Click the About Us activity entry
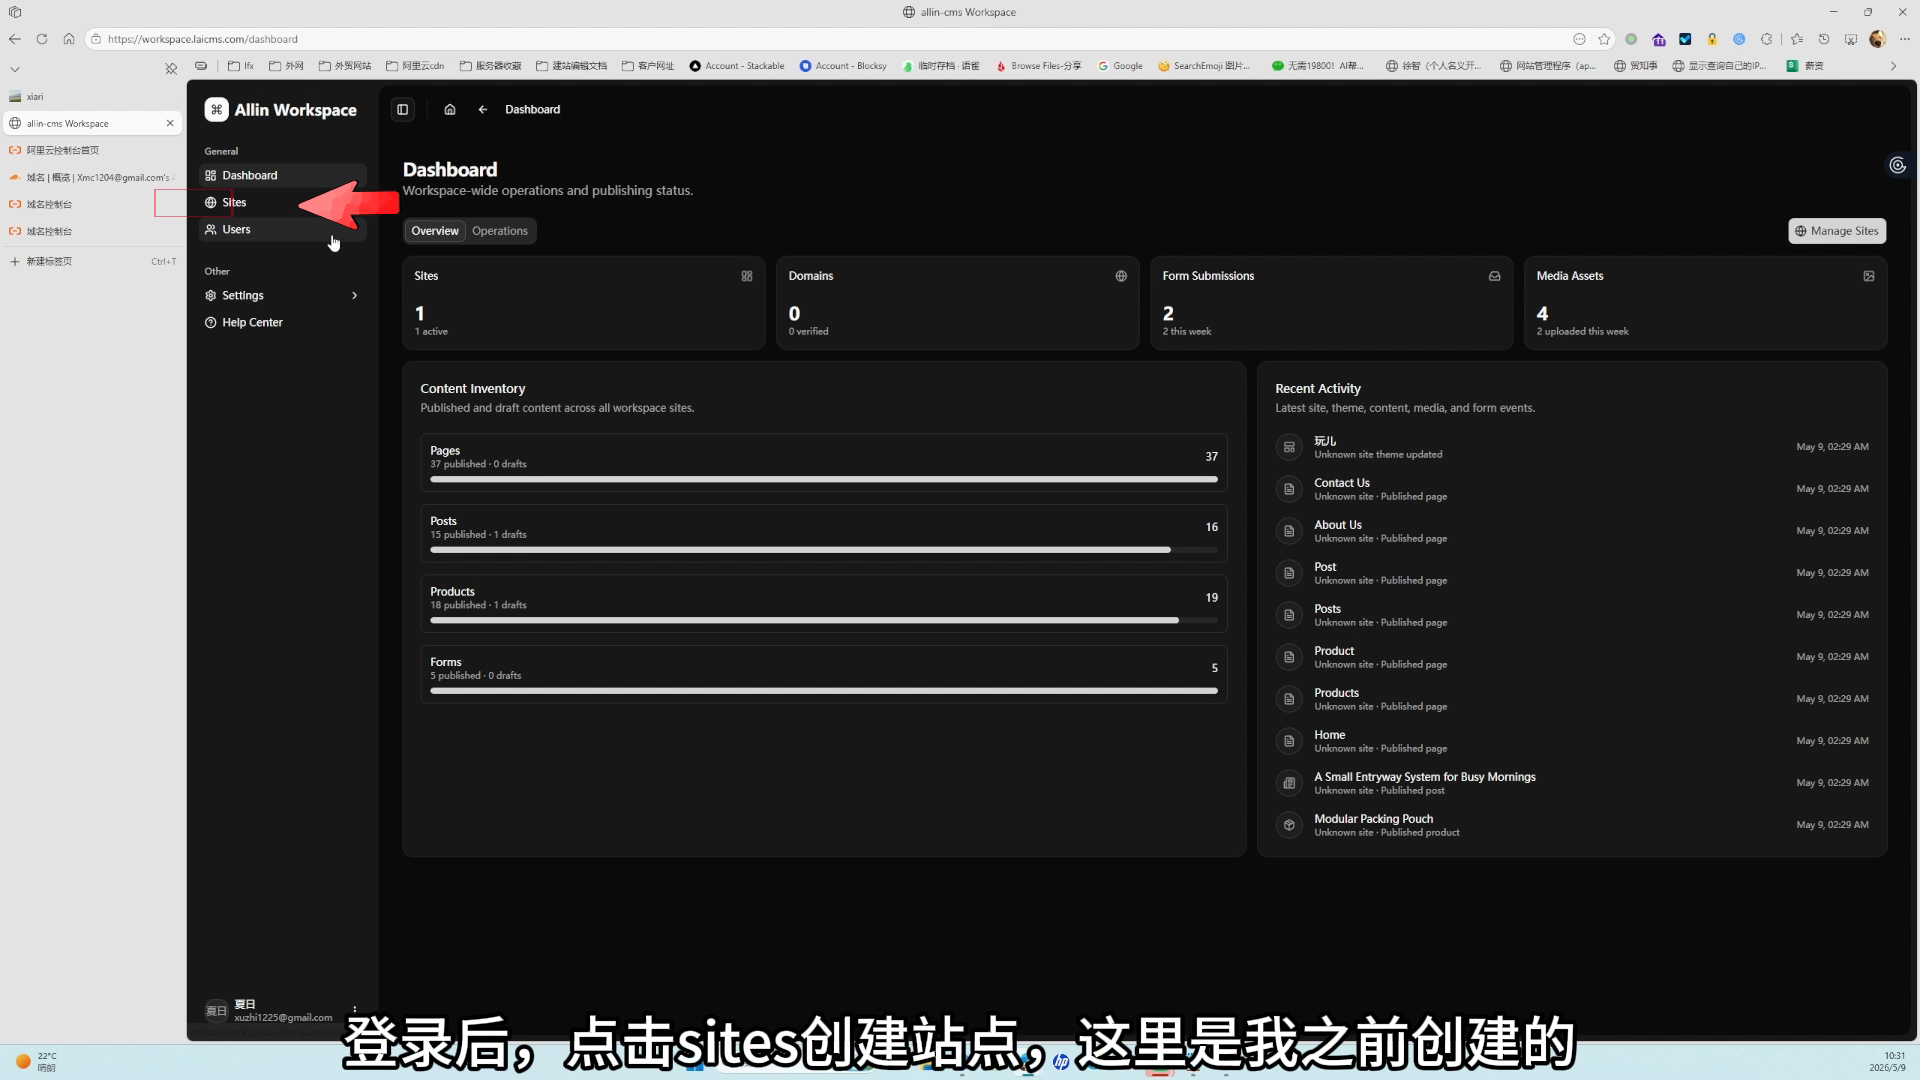The image size is (1920, 1080). pyautogui.click(x=1571, y=531)
